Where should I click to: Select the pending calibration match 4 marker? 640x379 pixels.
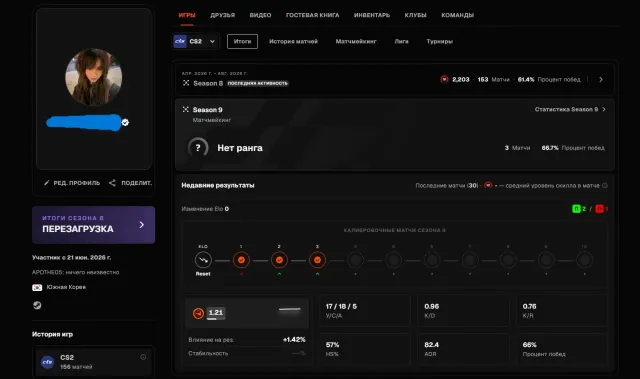click(x=356, y=260)
